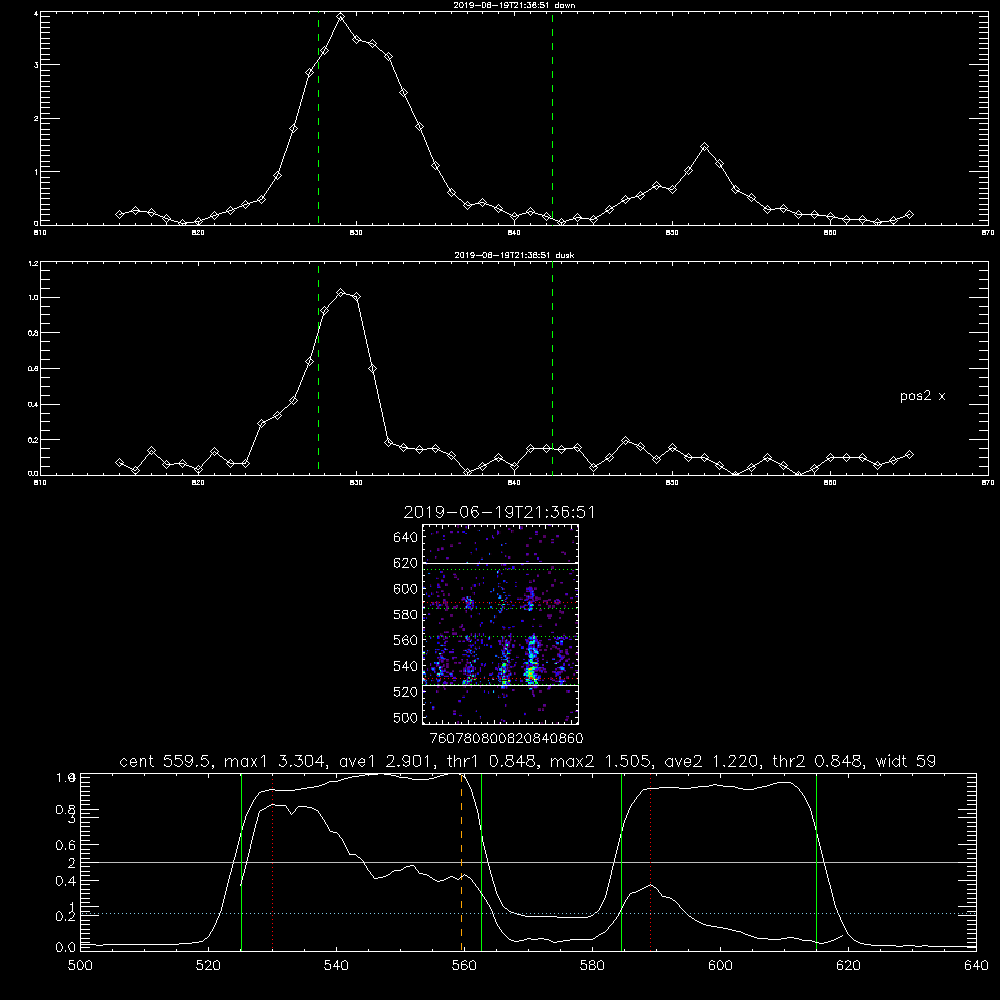
Task: Click the peak diamond marker in dusk plot
Action: point(341,293)
